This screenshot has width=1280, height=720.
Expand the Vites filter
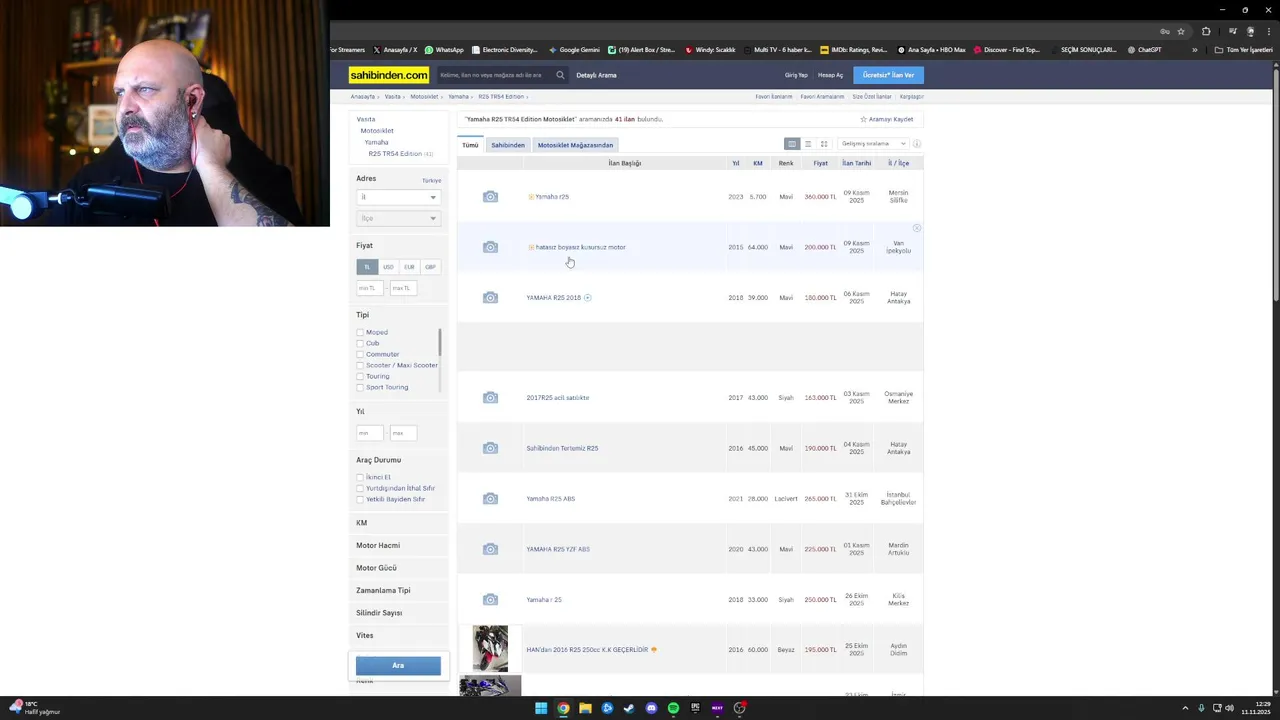(398, 635)
